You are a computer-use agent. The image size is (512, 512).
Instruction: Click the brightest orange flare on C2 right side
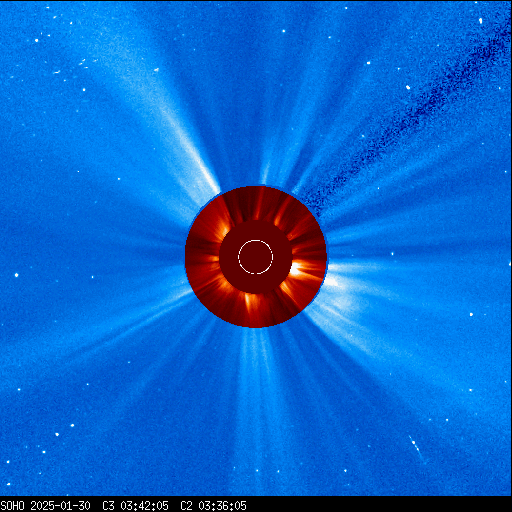point(296,269)
